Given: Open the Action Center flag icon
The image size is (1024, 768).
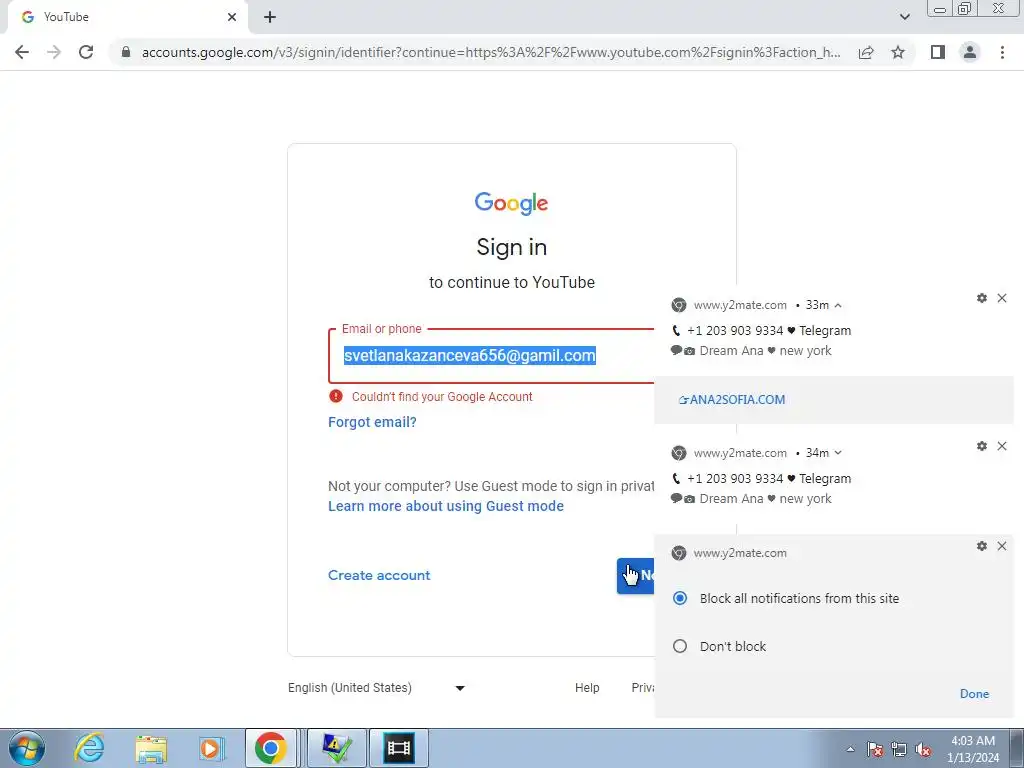Looking at the screenshot, I should pyautogui.click(x=875, y=749).
